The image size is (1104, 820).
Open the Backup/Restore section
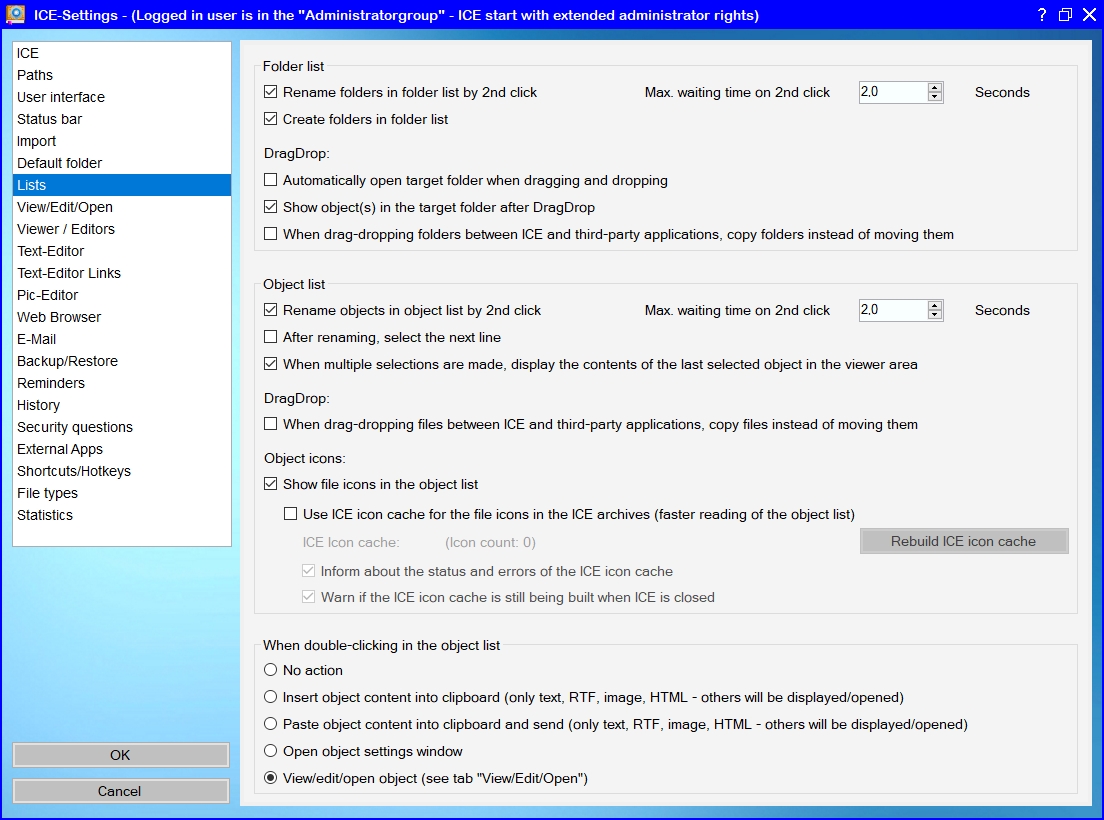(67, 361)
